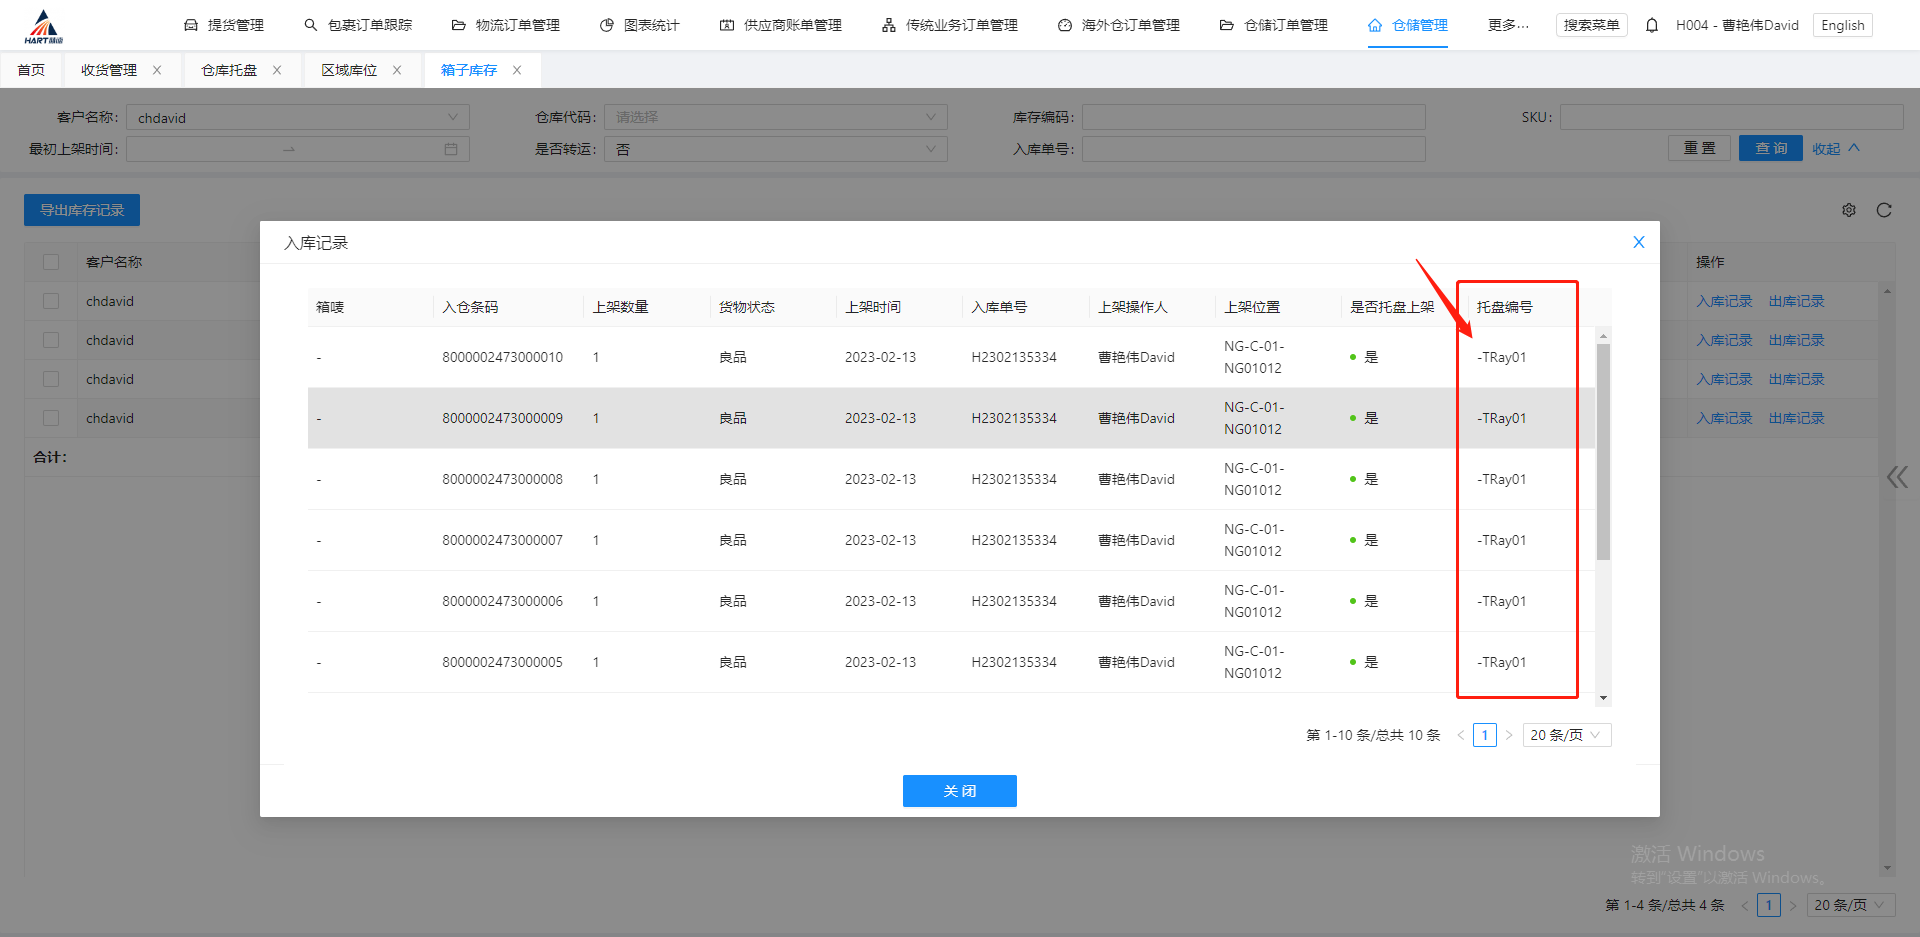The width and height of the screenshot is (1920, 937).
Task: Click the 导出库存记录 button
Action: pos(82,210)
